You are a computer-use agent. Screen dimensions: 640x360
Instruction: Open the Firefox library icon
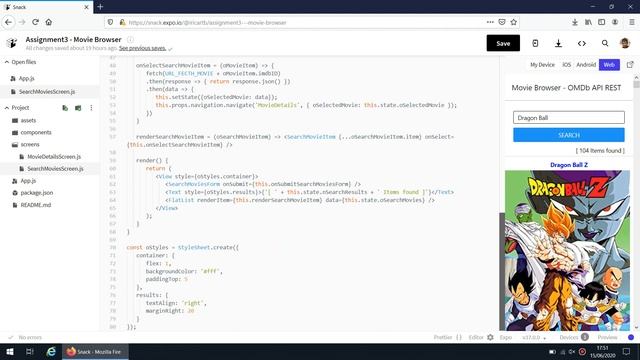[588, 22]
